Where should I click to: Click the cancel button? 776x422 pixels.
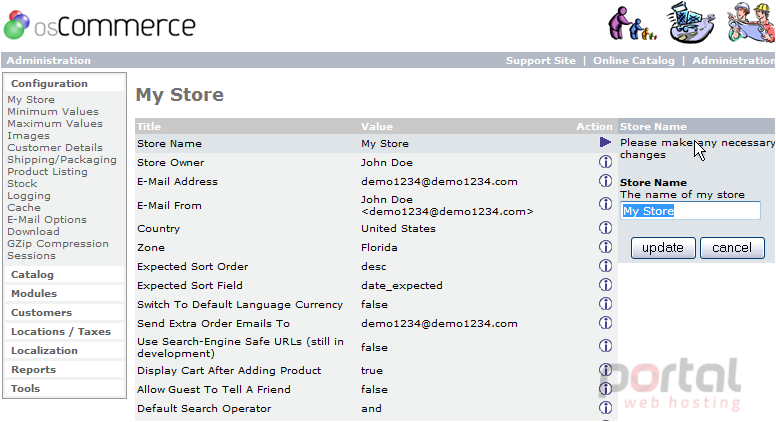[732, 247]
